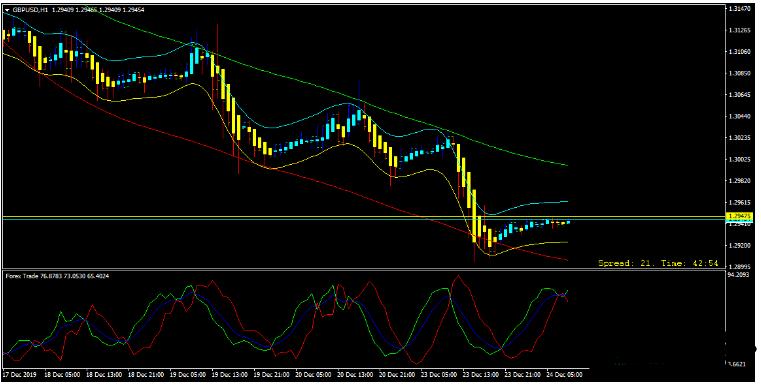Select the yellow 1.29475 price tag
This screenshot has height=388, width=761.
pos(739,216)
